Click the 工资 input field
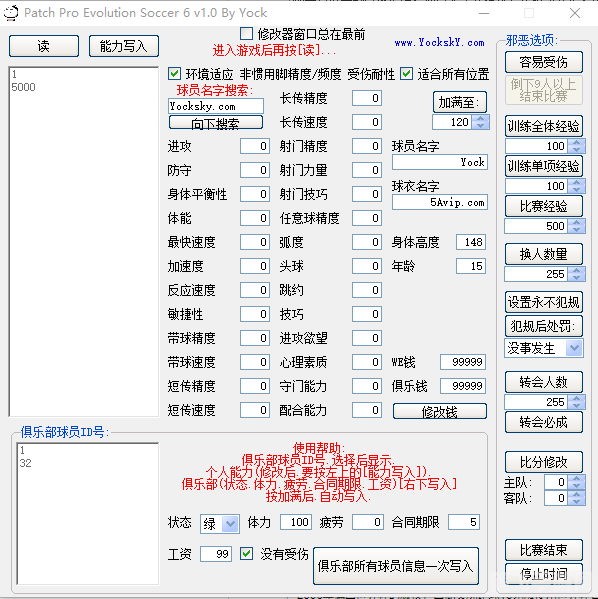 click(216, 554)
